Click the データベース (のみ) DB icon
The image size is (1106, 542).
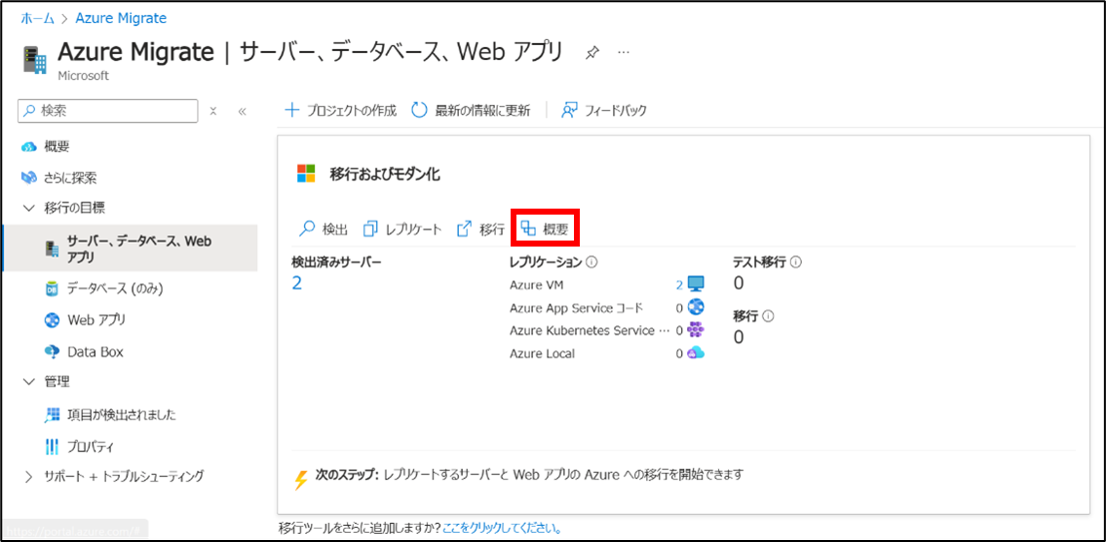[51, 289]
